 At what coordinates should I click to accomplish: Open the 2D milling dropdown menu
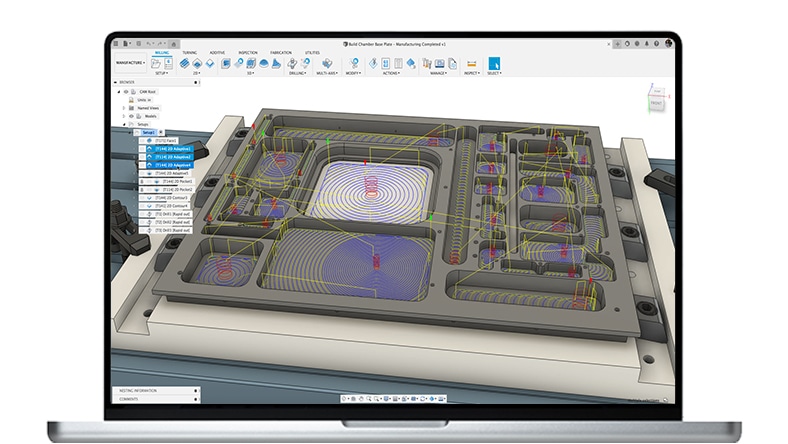pos(197,73)
